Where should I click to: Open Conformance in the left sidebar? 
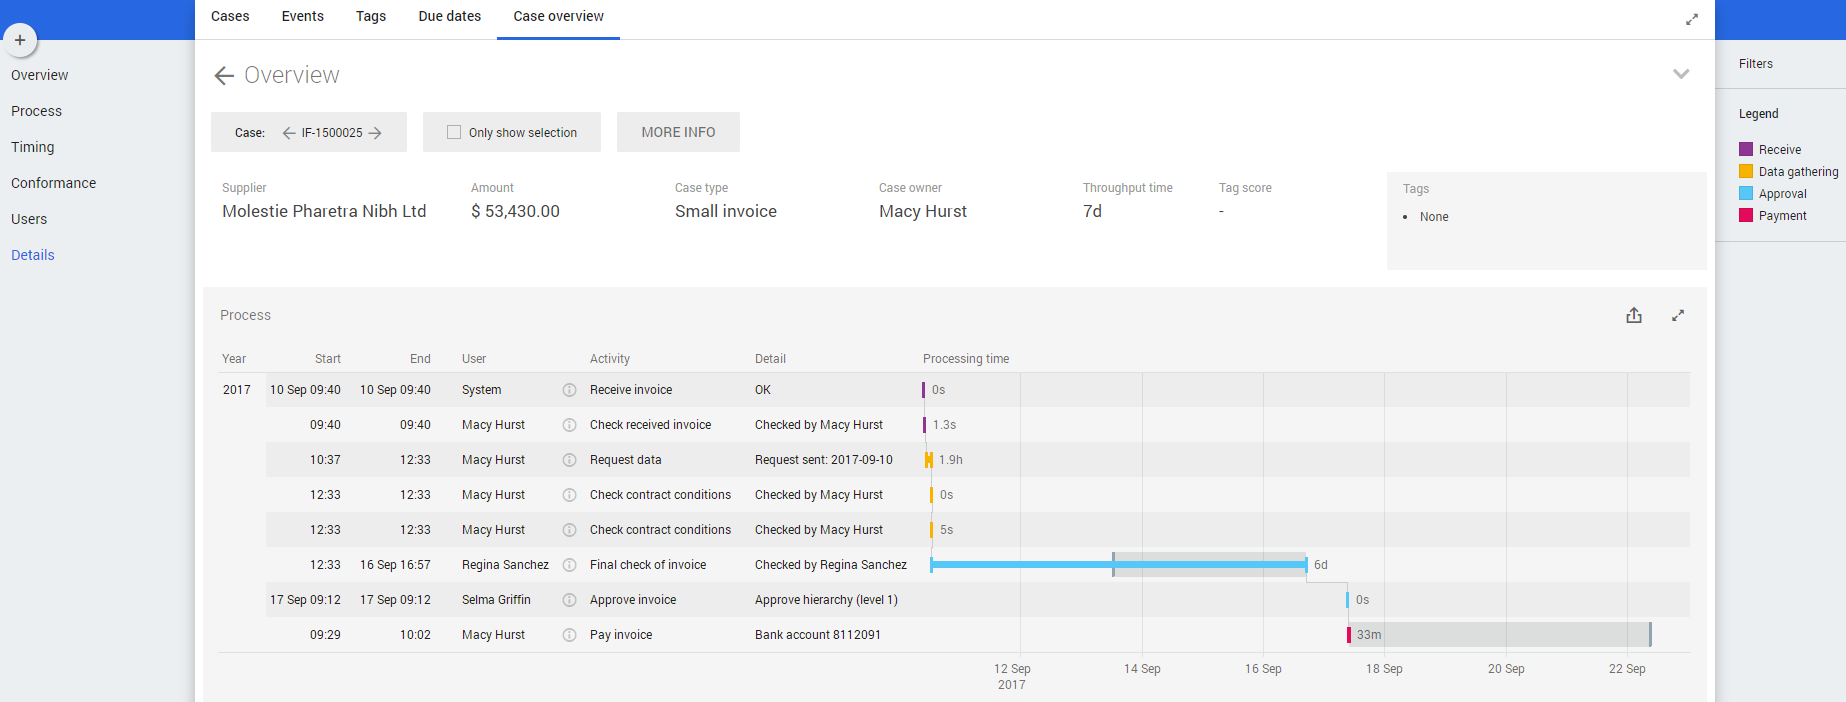pos(54,183)
